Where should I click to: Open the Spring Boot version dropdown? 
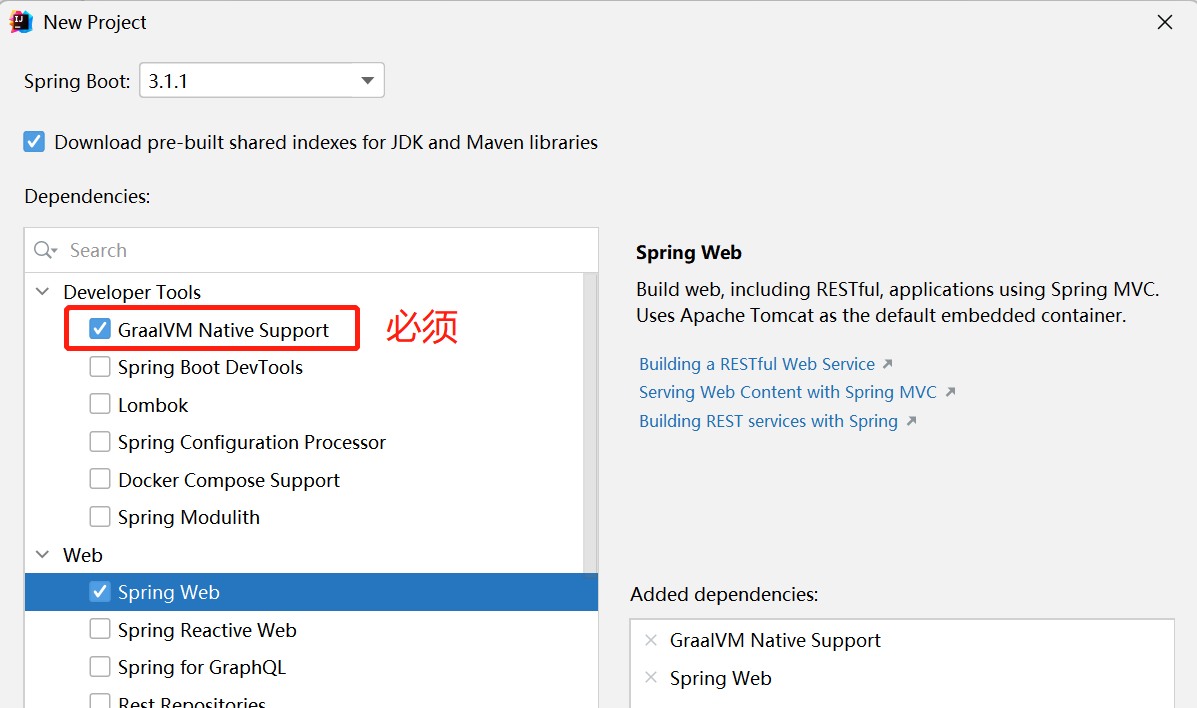pos(262,80)
